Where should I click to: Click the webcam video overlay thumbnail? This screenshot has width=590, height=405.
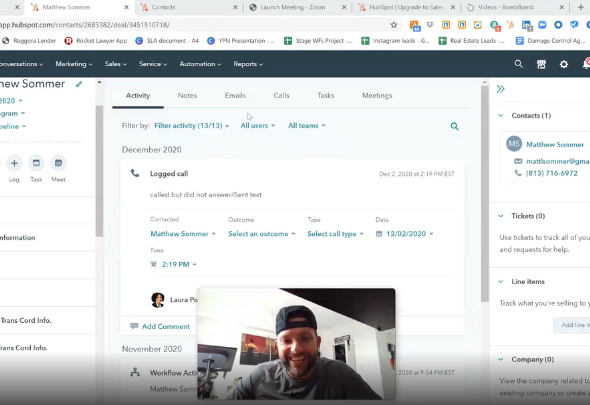[296, 344]
